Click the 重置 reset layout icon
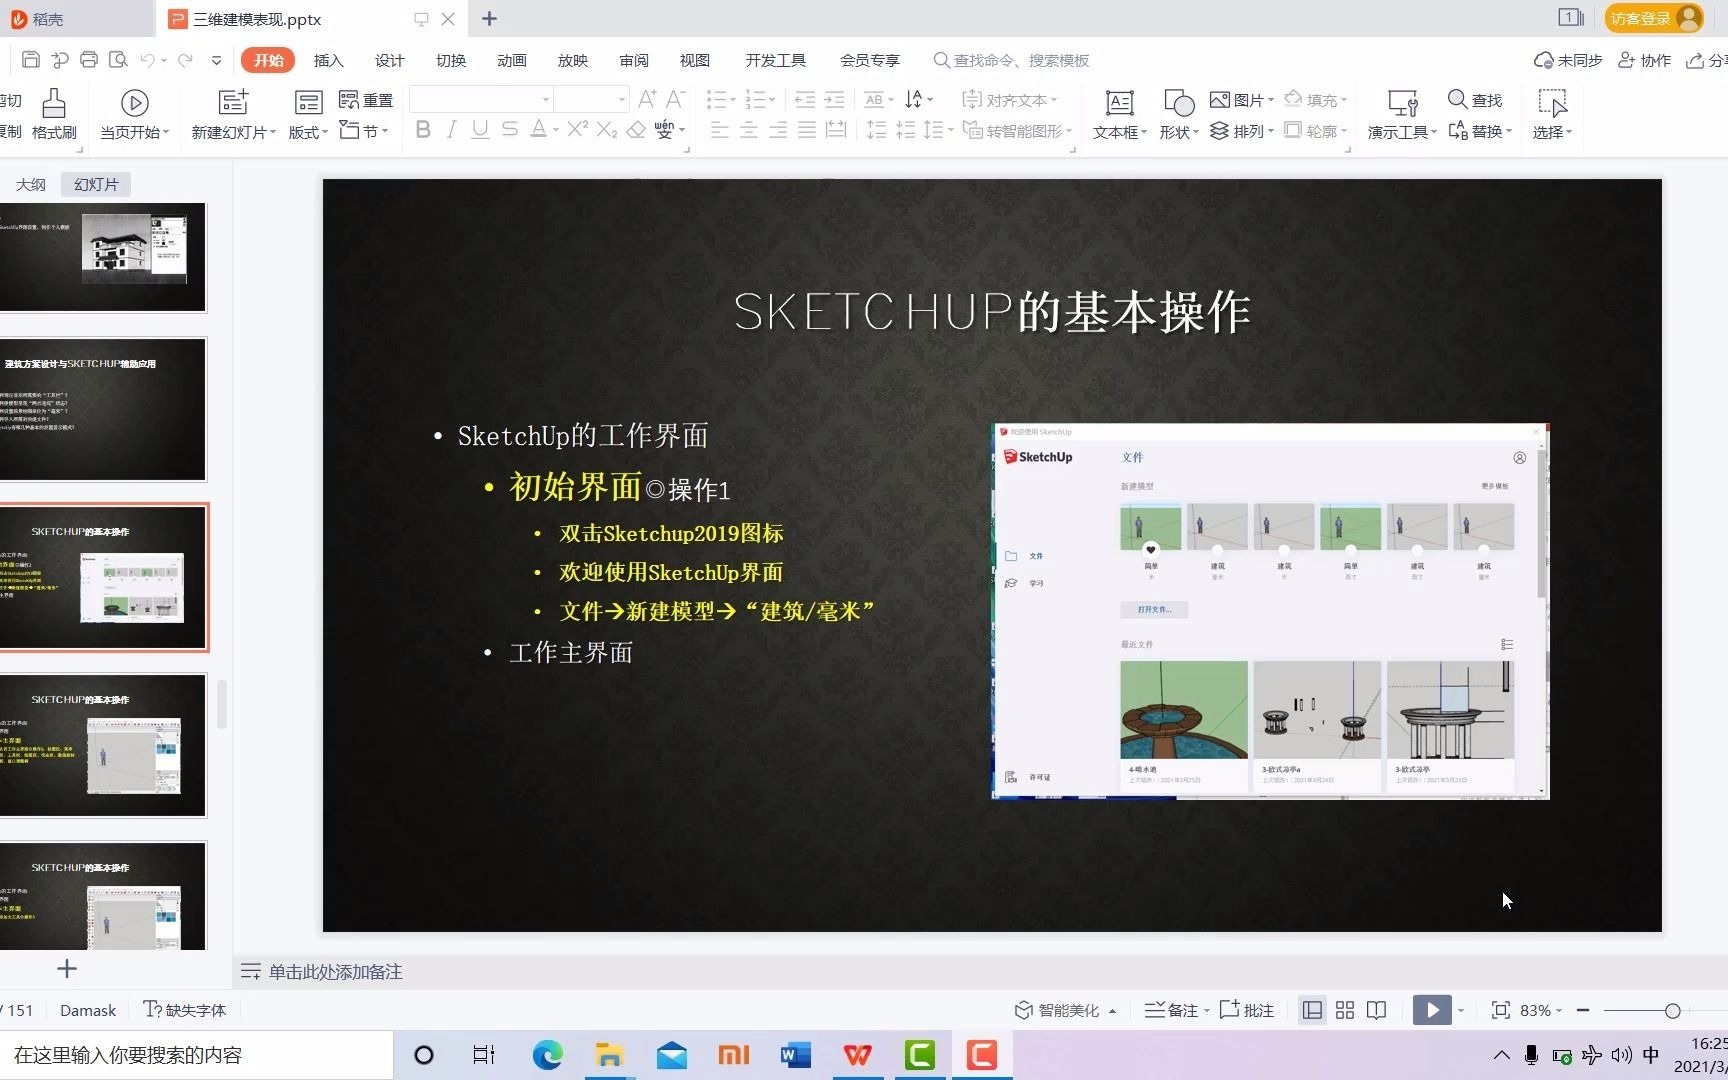The image size is (1728, 1080). (366, 100)
